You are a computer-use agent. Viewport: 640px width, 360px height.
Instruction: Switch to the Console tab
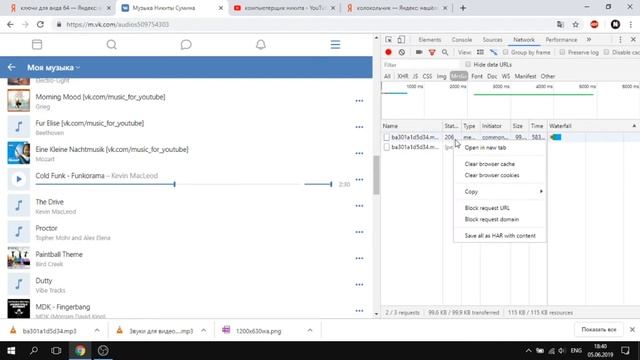pyautogui.click(x=462, y=40)
